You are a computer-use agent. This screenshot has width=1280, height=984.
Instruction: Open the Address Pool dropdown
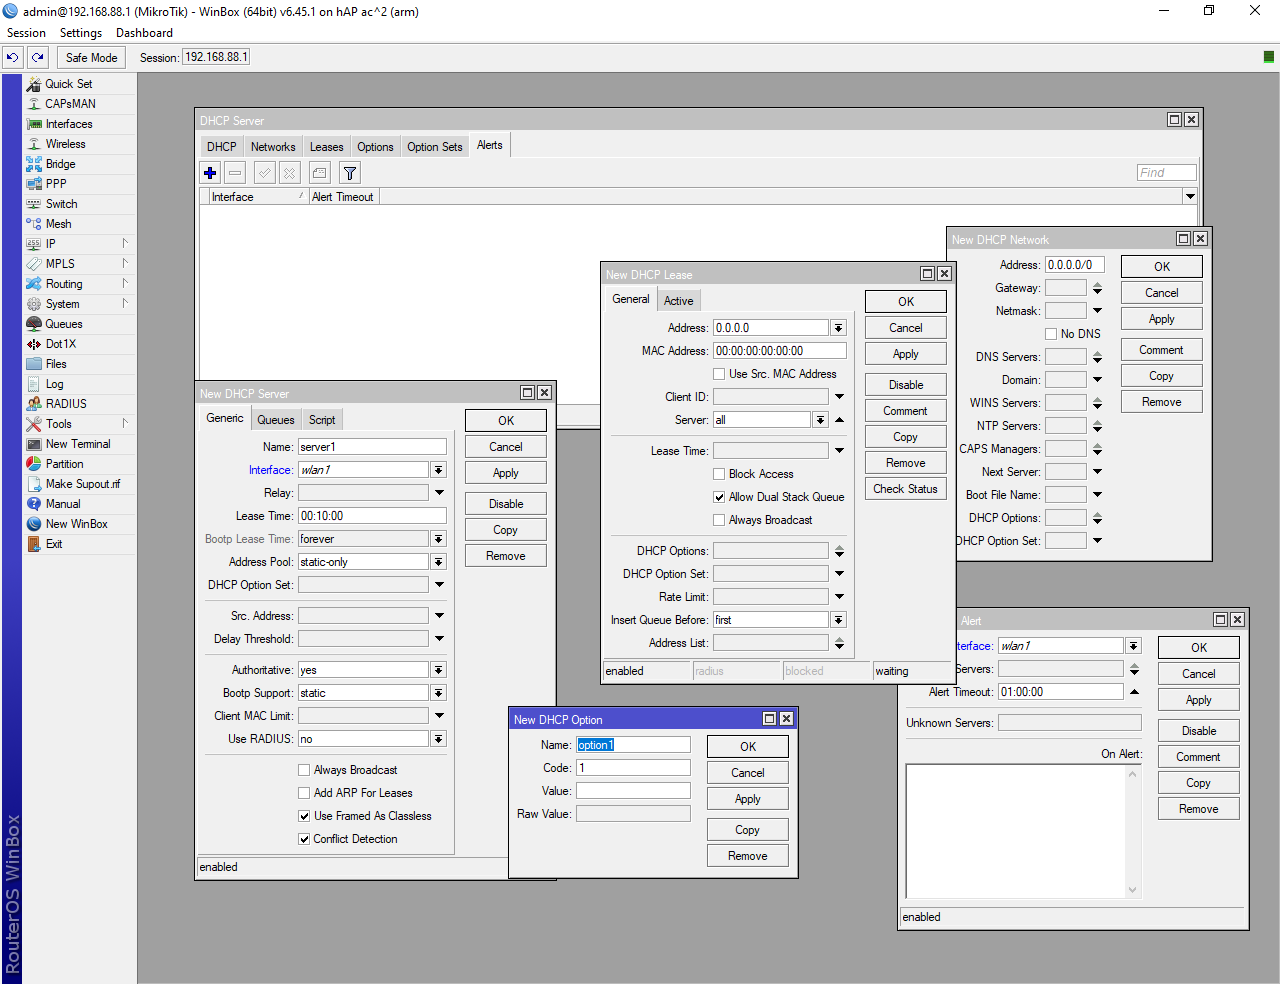pyautogui.click(x=438, y=562)
